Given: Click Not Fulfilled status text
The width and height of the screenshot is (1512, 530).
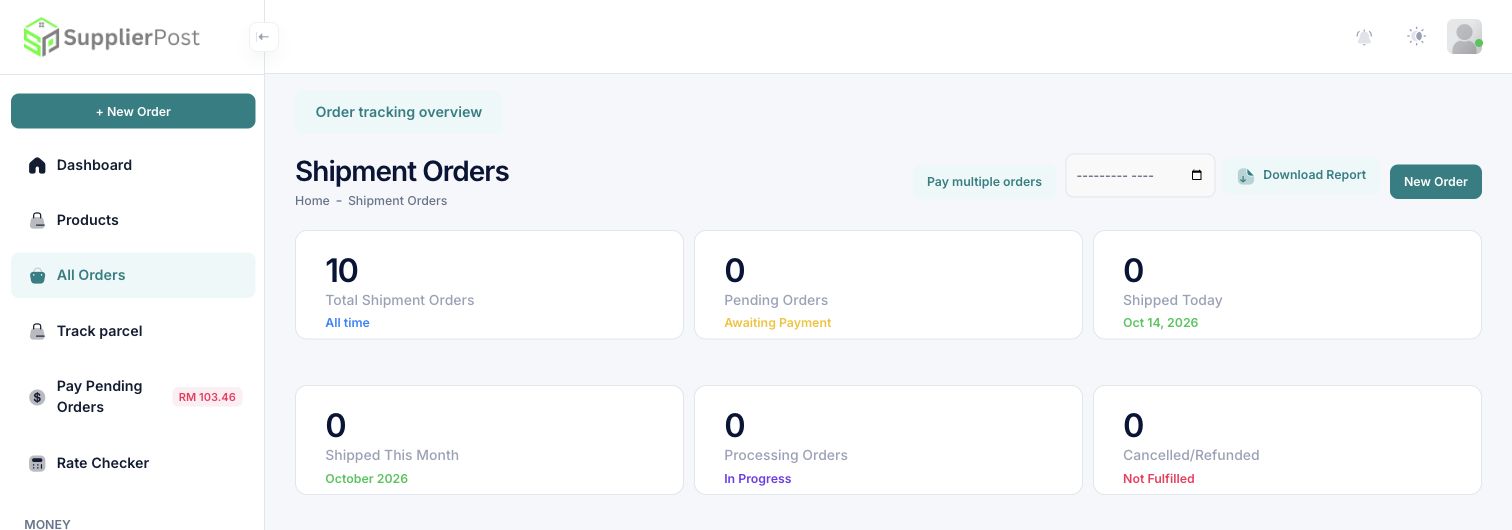Looking at the screenshot, I should (1158, 479).
